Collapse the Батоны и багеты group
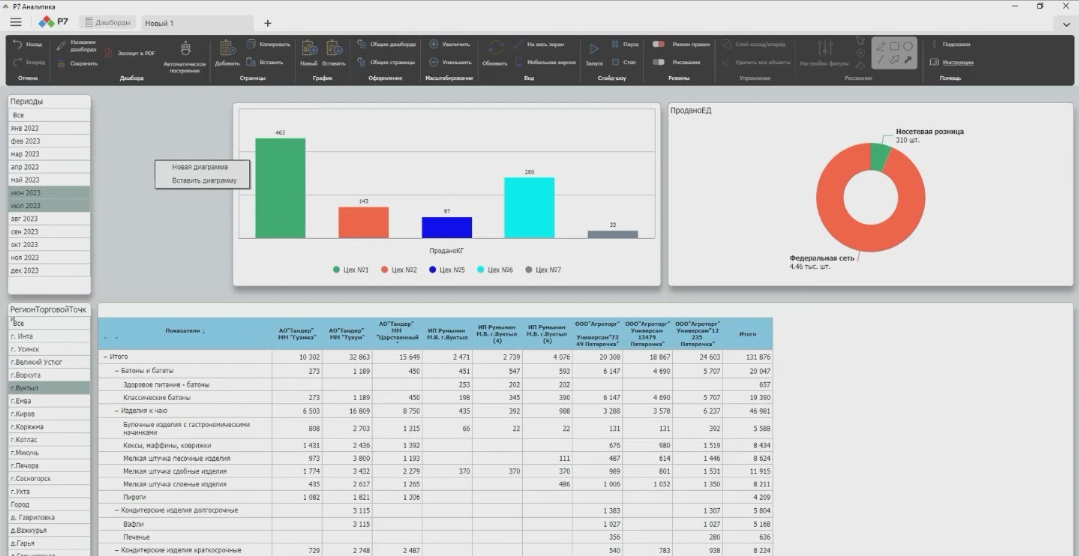 117,370
